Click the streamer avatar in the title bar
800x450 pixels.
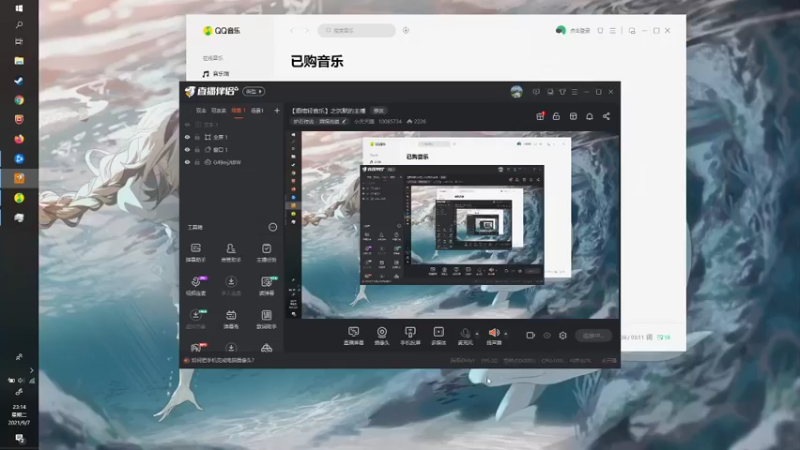click(x=516, y=92)
